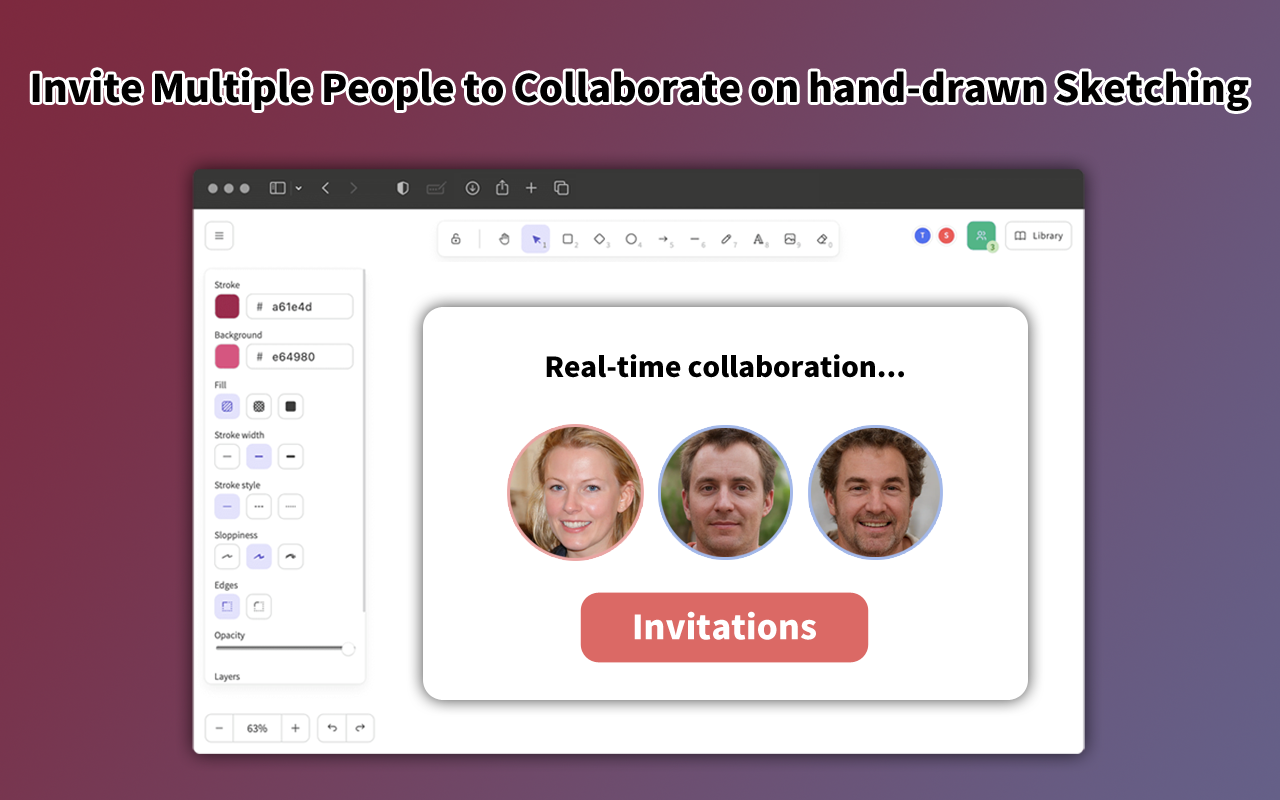Select the Diamond shape tool
1280x800 pixels.
pyautogui.click(x=600, y=239)
